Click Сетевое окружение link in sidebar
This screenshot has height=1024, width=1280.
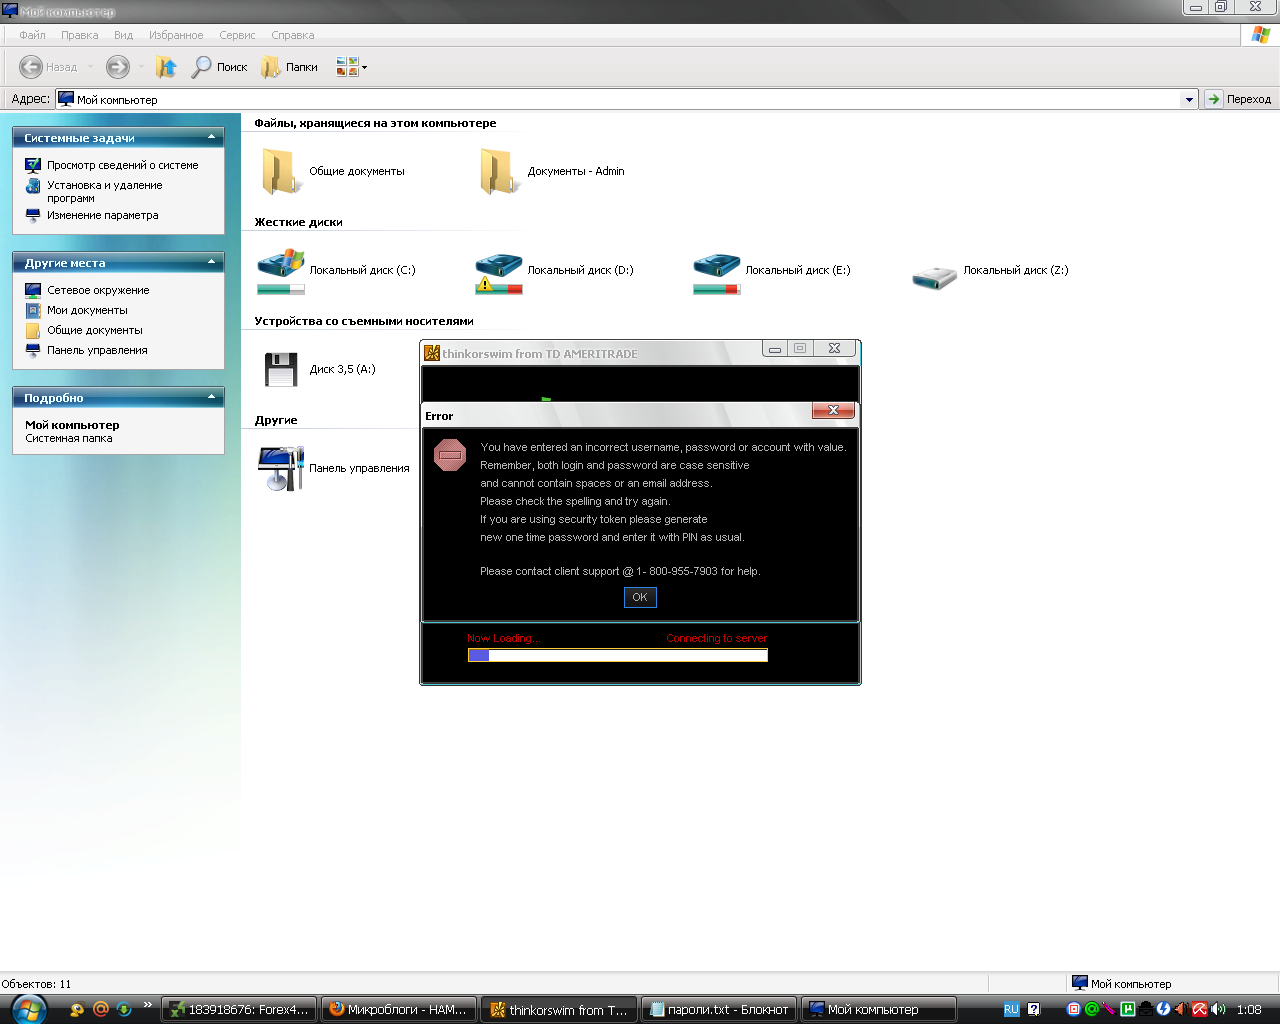tap(98, 290)
